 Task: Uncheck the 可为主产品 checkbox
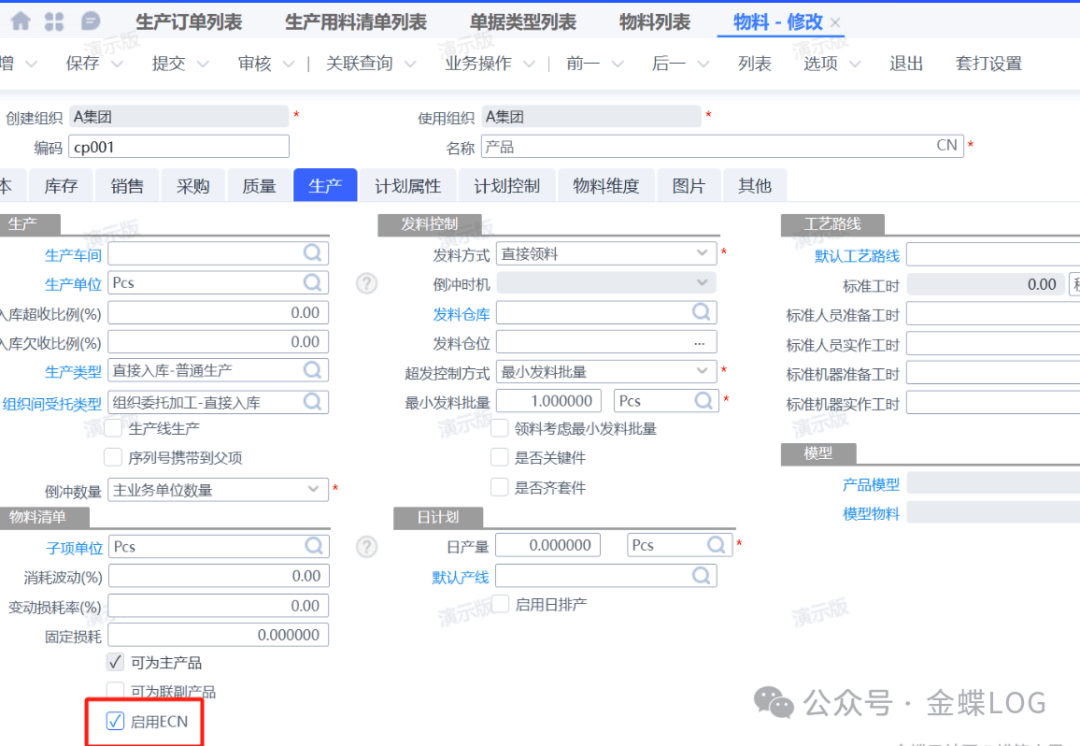[115, 663]
